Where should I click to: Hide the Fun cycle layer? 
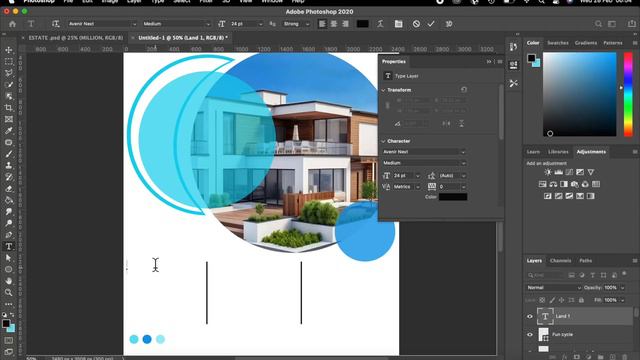point(530,335)
